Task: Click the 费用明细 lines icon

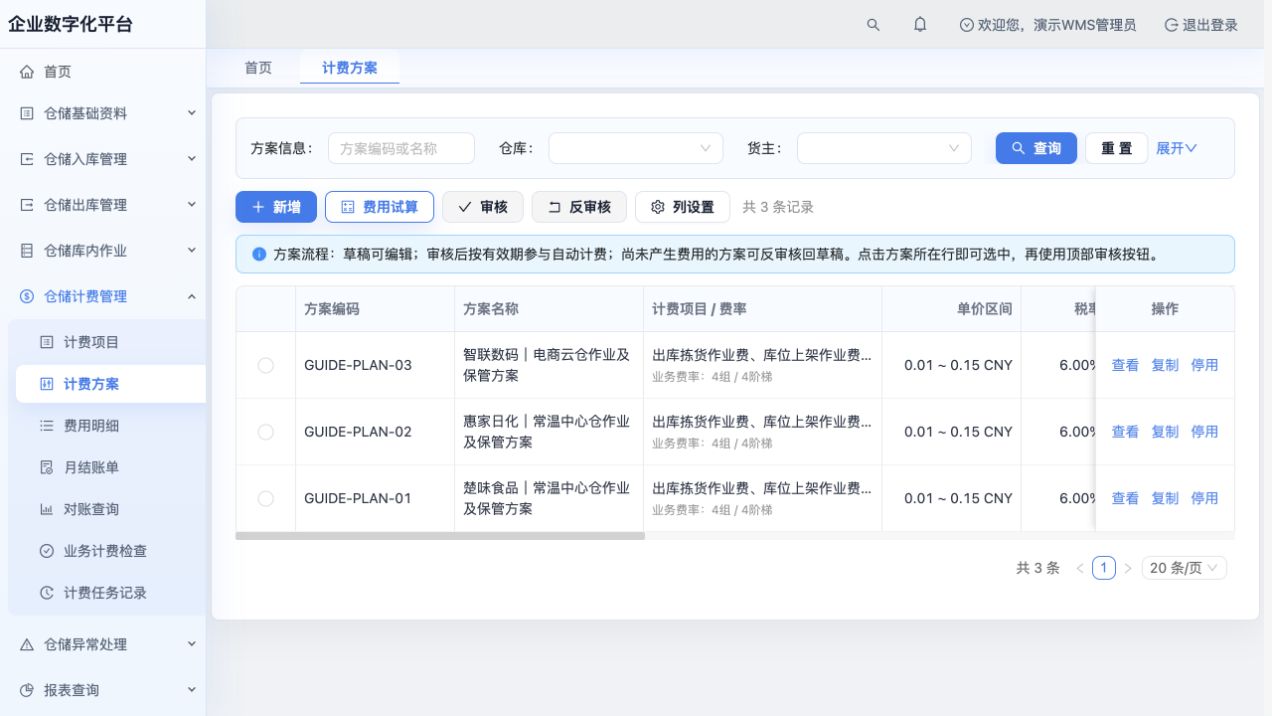Action: [46, 426]
